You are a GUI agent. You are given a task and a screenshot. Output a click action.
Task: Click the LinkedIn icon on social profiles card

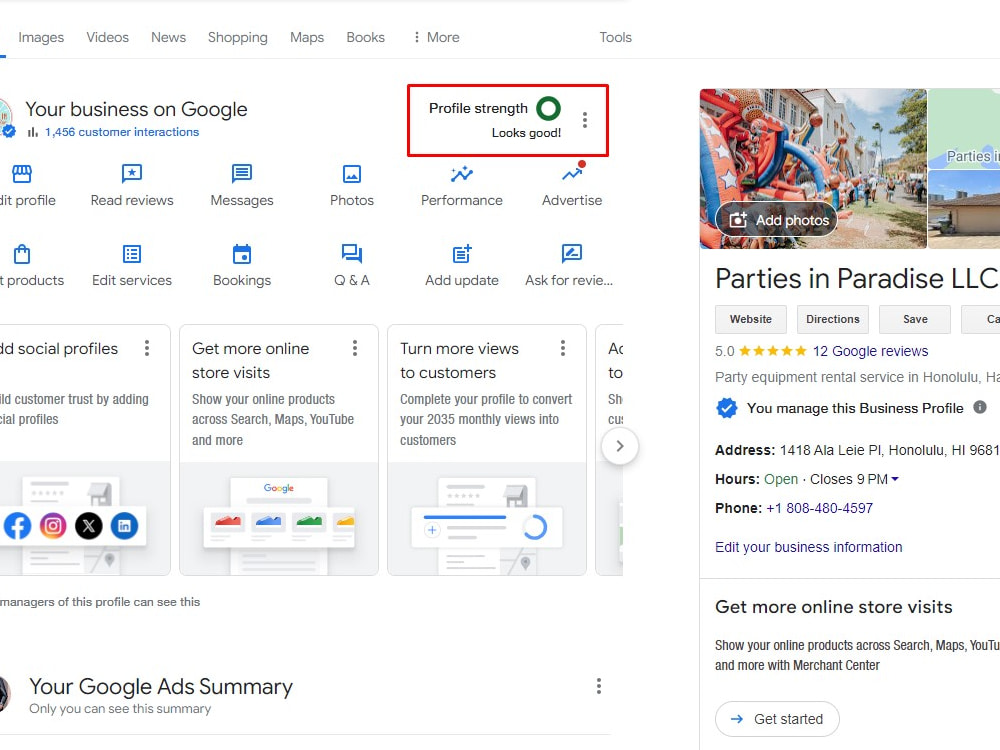click(x=124, y=526)
